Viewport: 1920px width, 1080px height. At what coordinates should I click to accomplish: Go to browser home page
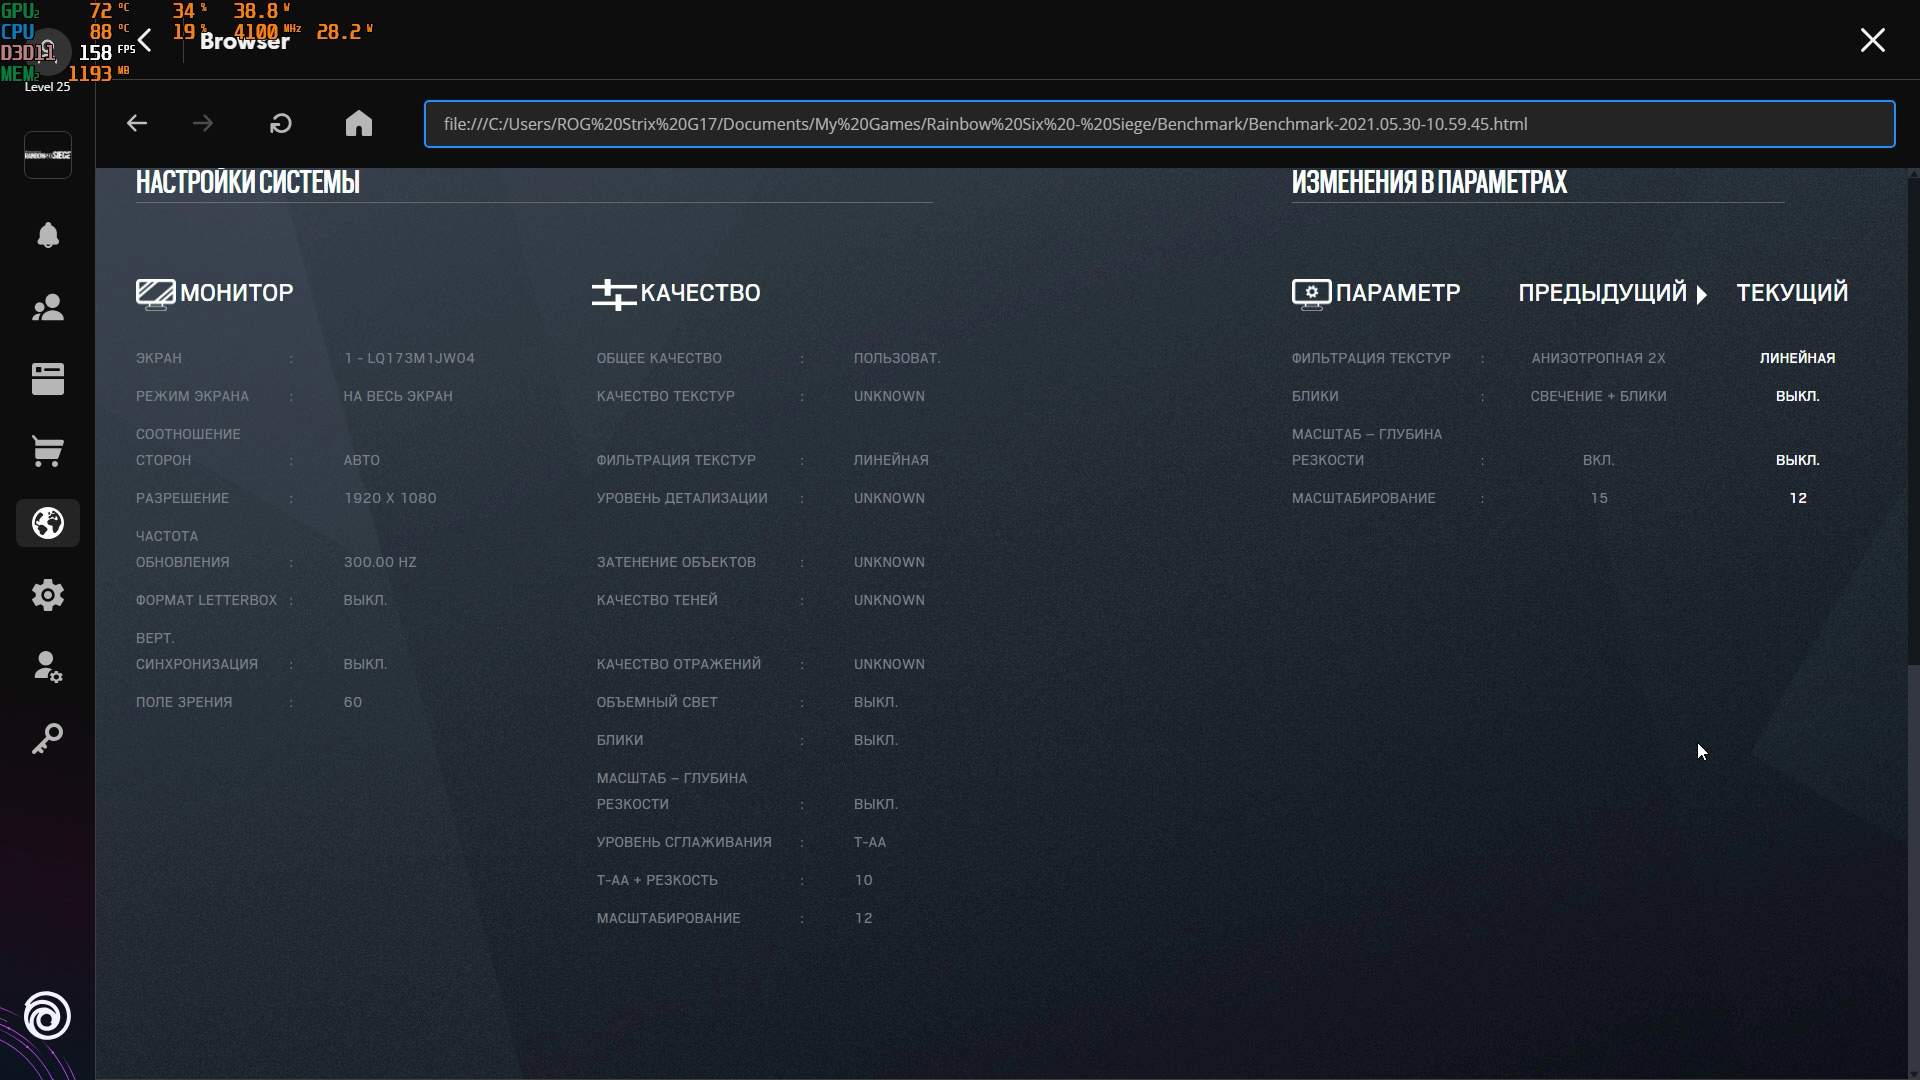click(x=359, y=123)
